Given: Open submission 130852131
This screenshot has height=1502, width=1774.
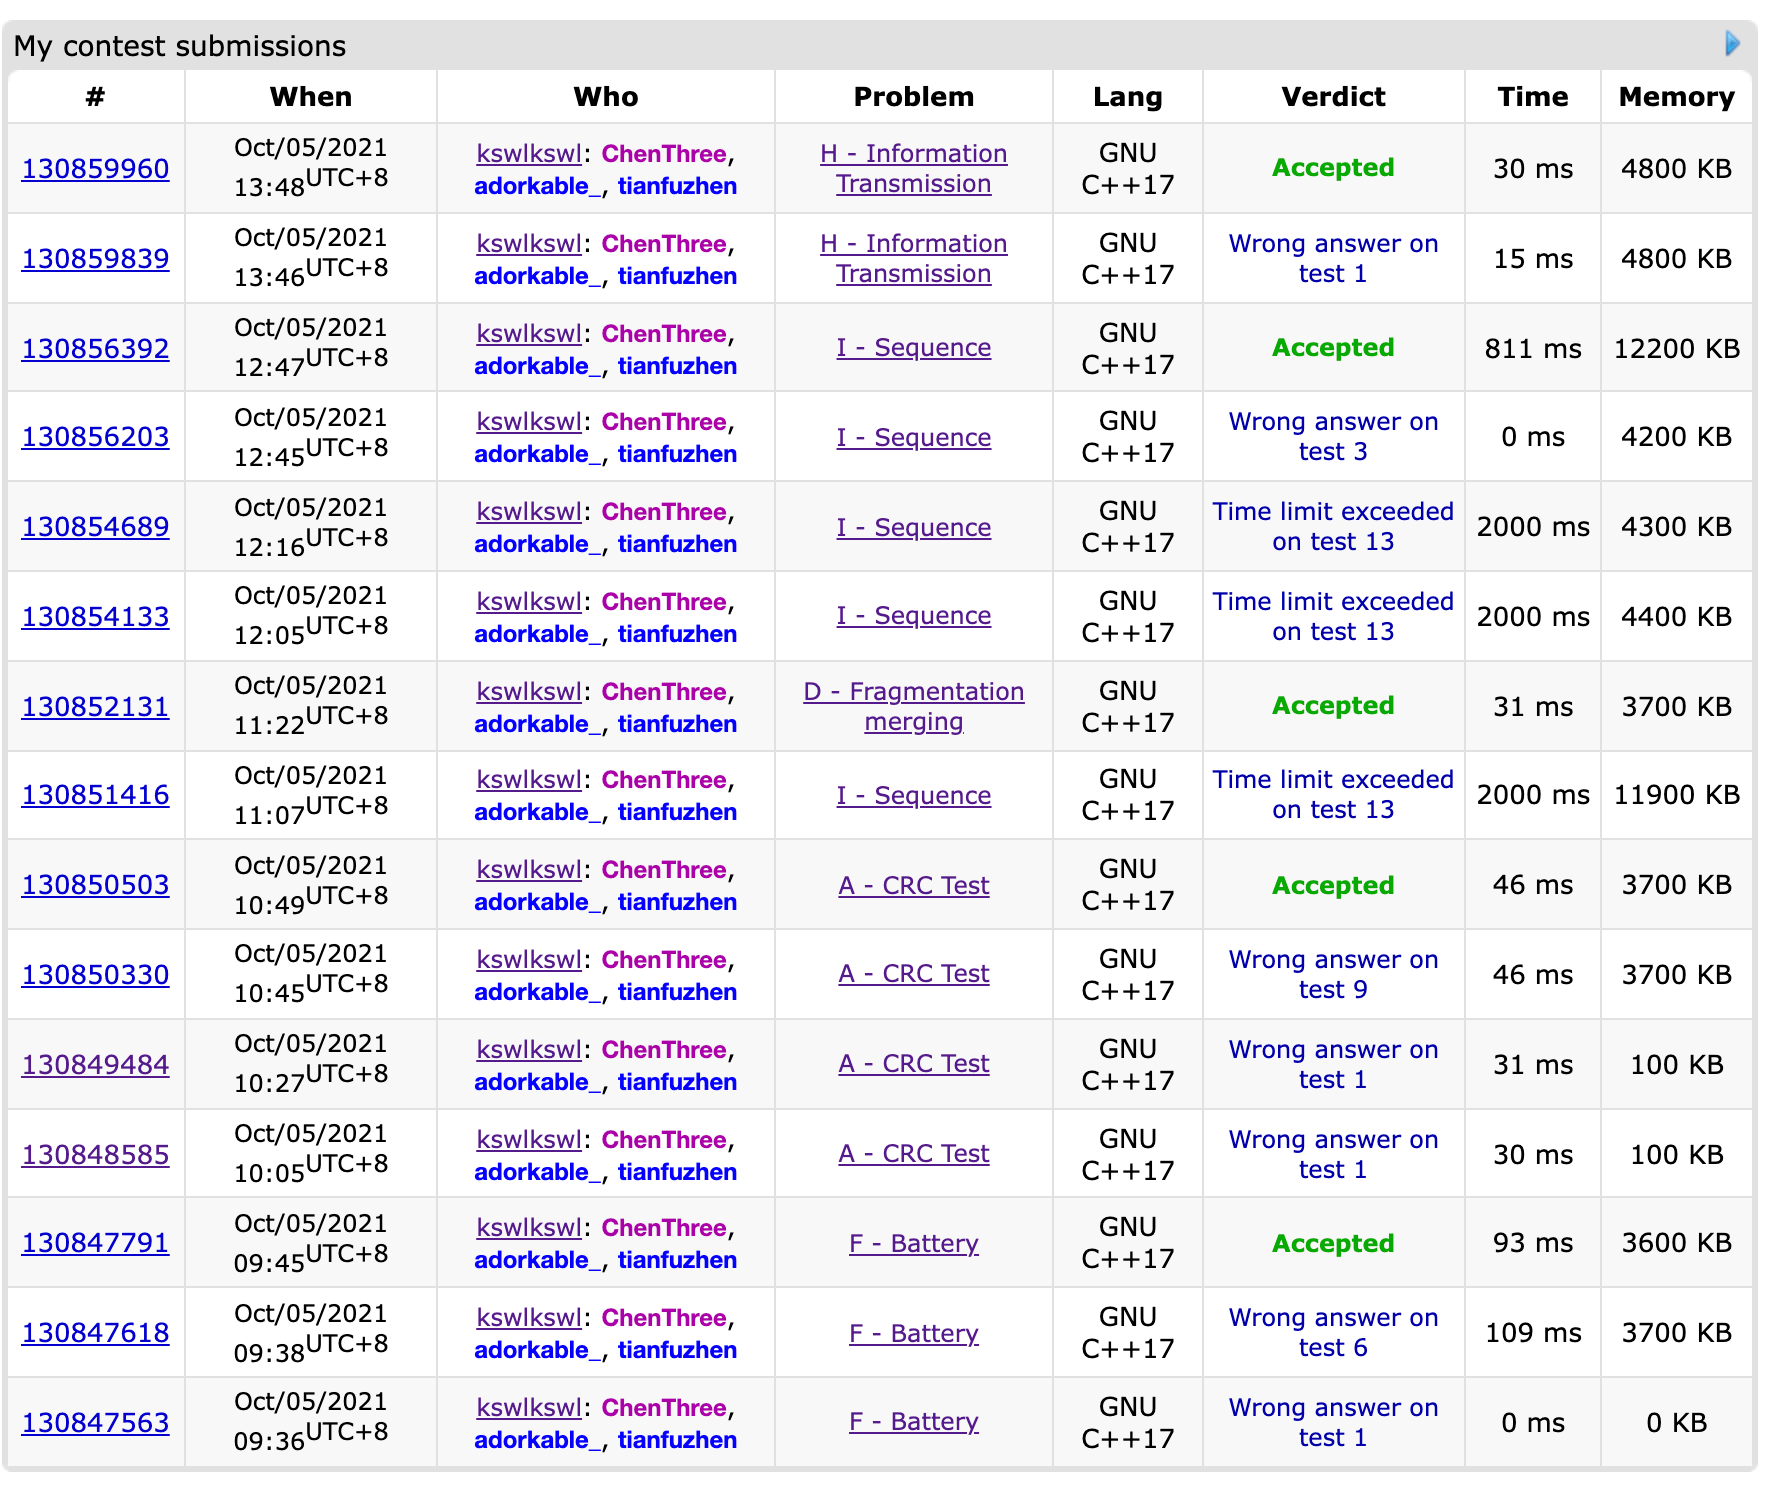Looking at the screenshot, I should (x=95, y=707).
